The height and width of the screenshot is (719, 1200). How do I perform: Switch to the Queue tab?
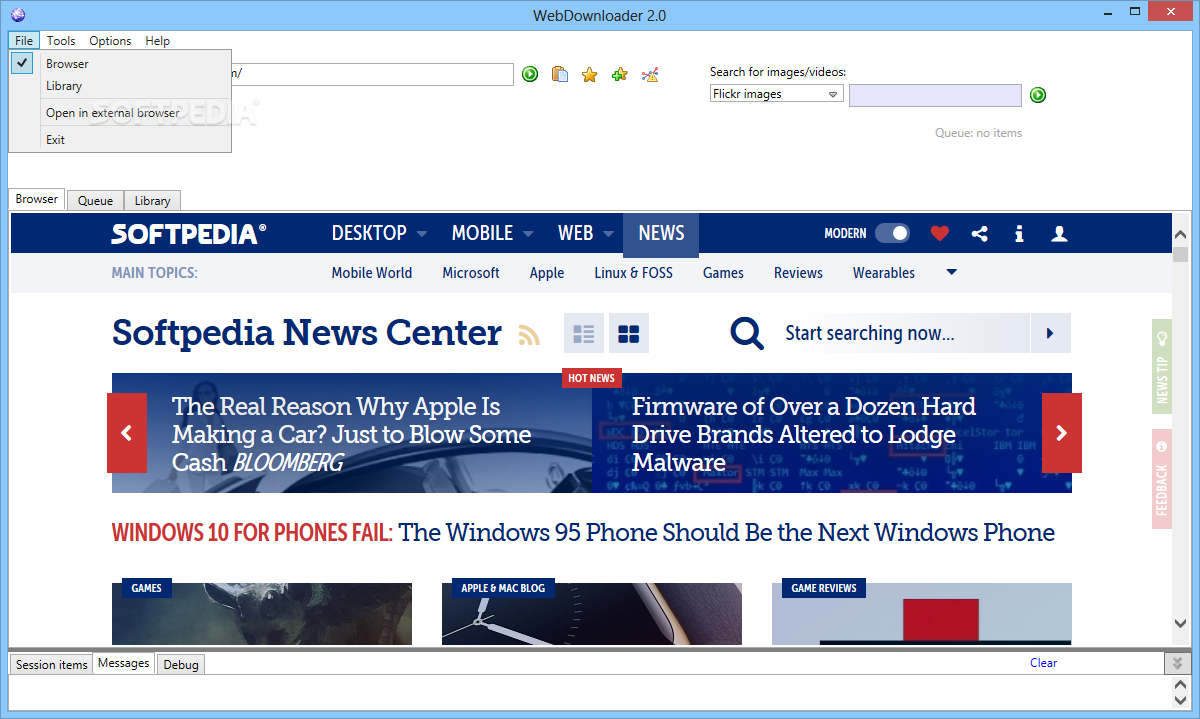95,201
